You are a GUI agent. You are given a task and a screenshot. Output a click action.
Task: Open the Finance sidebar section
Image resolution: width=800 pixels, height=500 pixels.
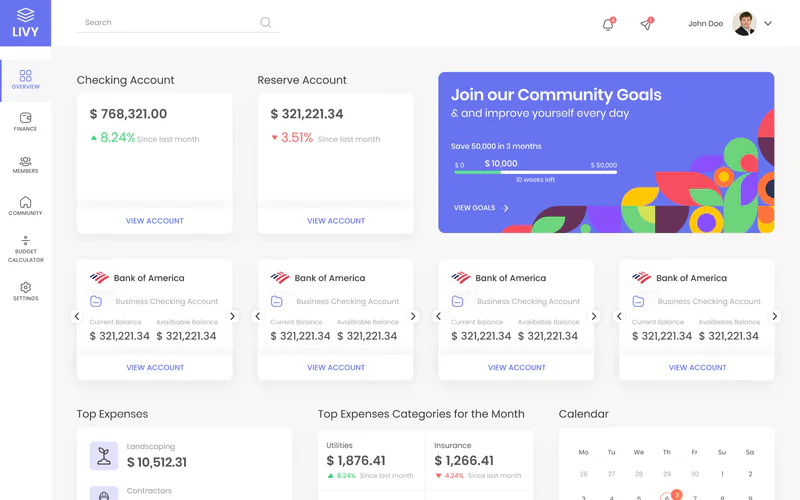26,122
